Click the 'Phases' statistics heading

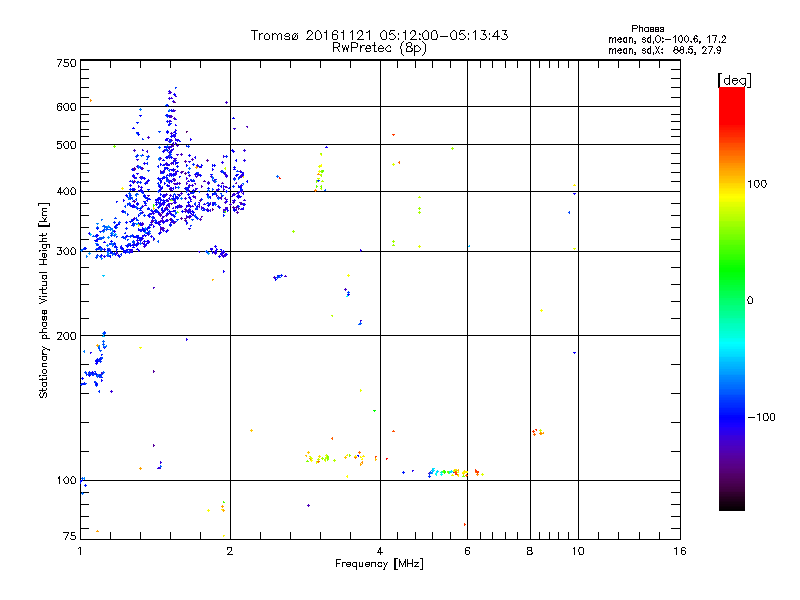point(647,29)
